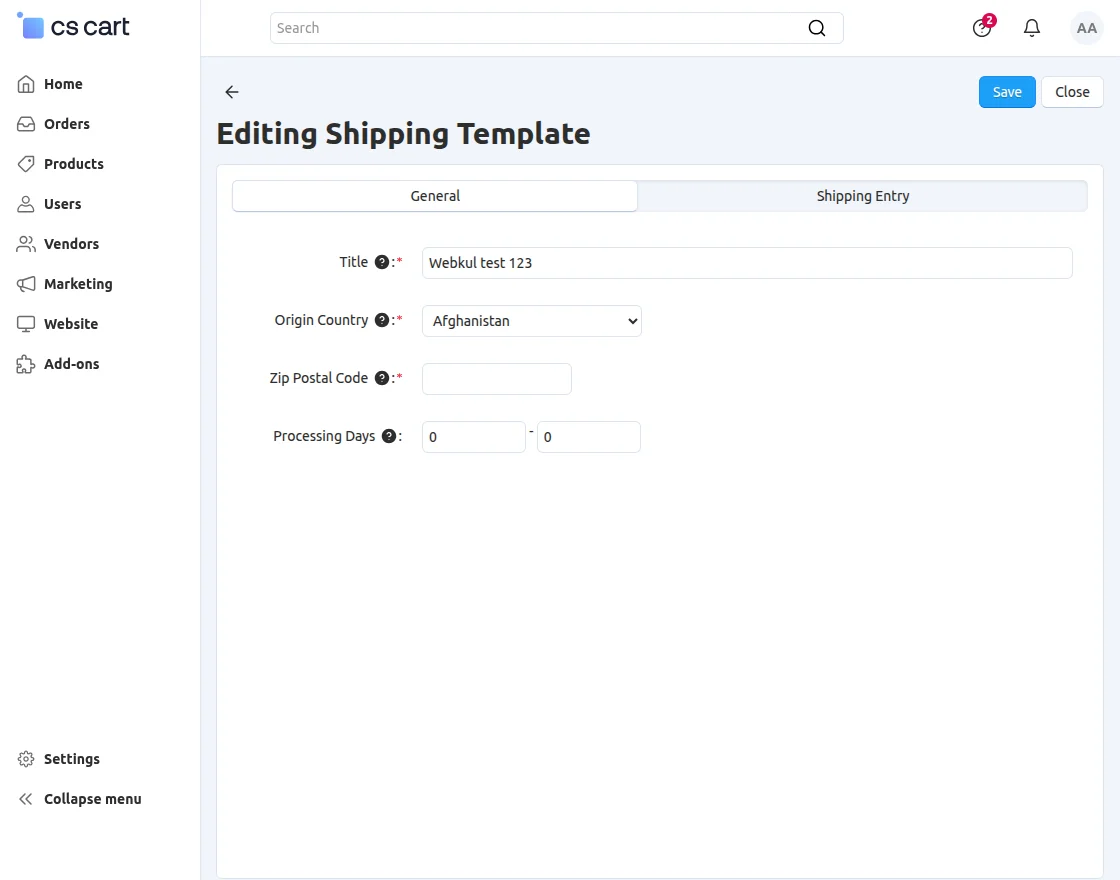Click the Zip Postal Code input

pyautogui.click(x=496, y=379)
